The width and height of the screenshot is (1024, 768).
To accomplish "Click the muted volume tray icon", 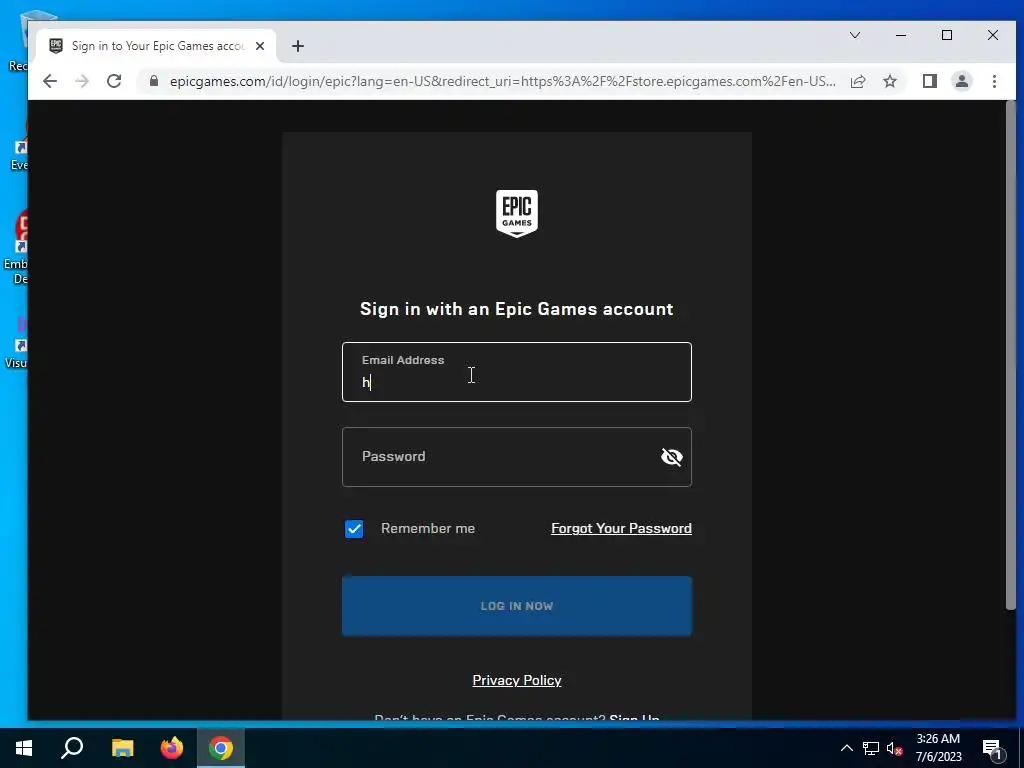I will [x=894, y=748].
